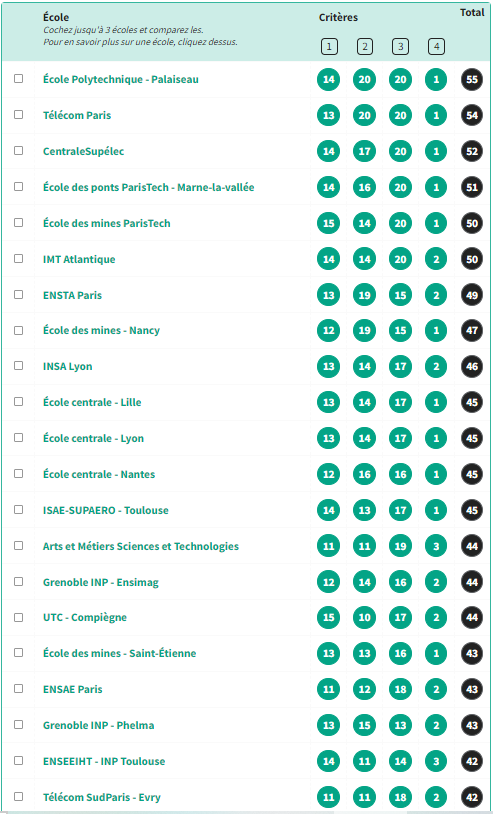Viewport: 493px width, 814px height.
Task: Click criterion 3 header box
Action: tap(400, 47)
